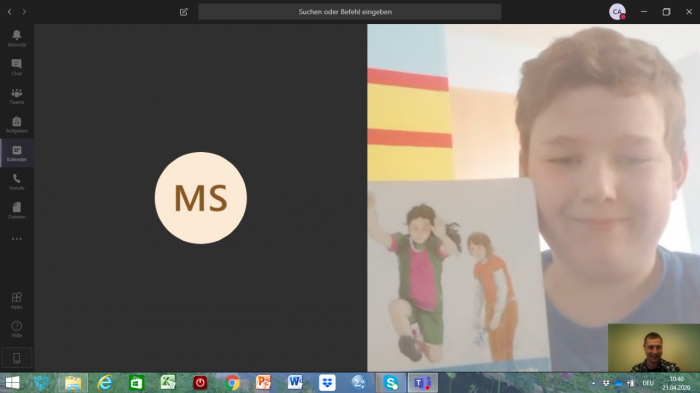Click the new chat compose icon
This screenshot has height=393, width=700.
pos(183,12)
